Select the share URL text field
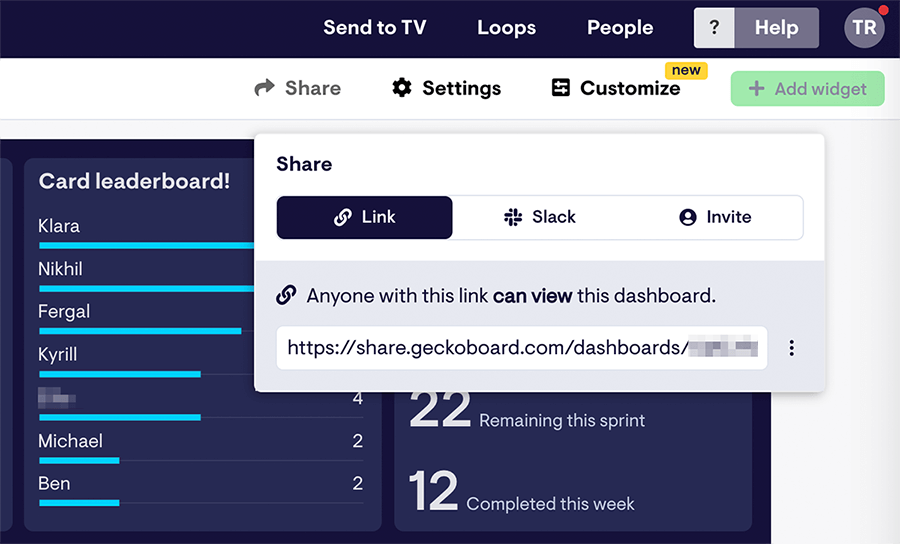Viewport: 900px width, 544px height. (522, 348)
